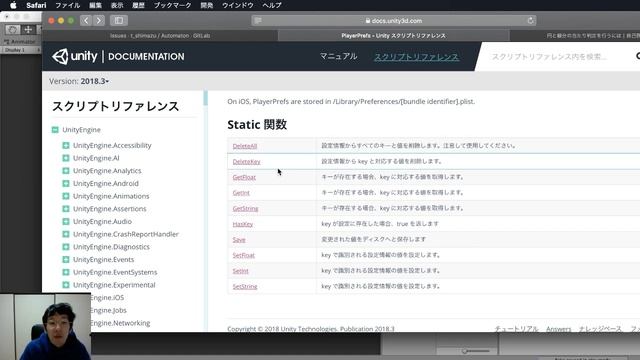Expand UnityEngine.Experimental node
The image size is (640, 360).
coord(66,284)
